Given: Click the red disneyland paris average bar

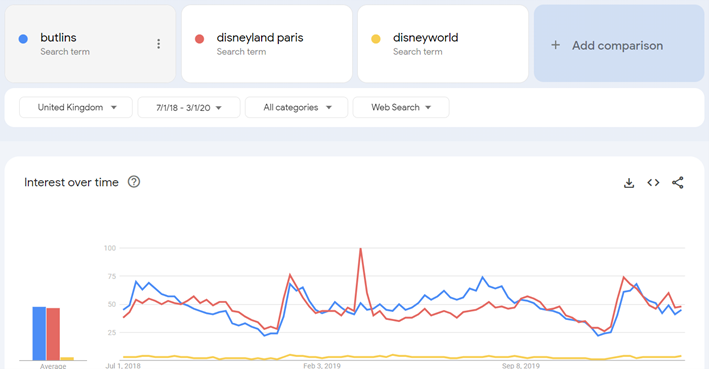Looking at the screenshot, I should pyautogui.click(x=53, y=334).
